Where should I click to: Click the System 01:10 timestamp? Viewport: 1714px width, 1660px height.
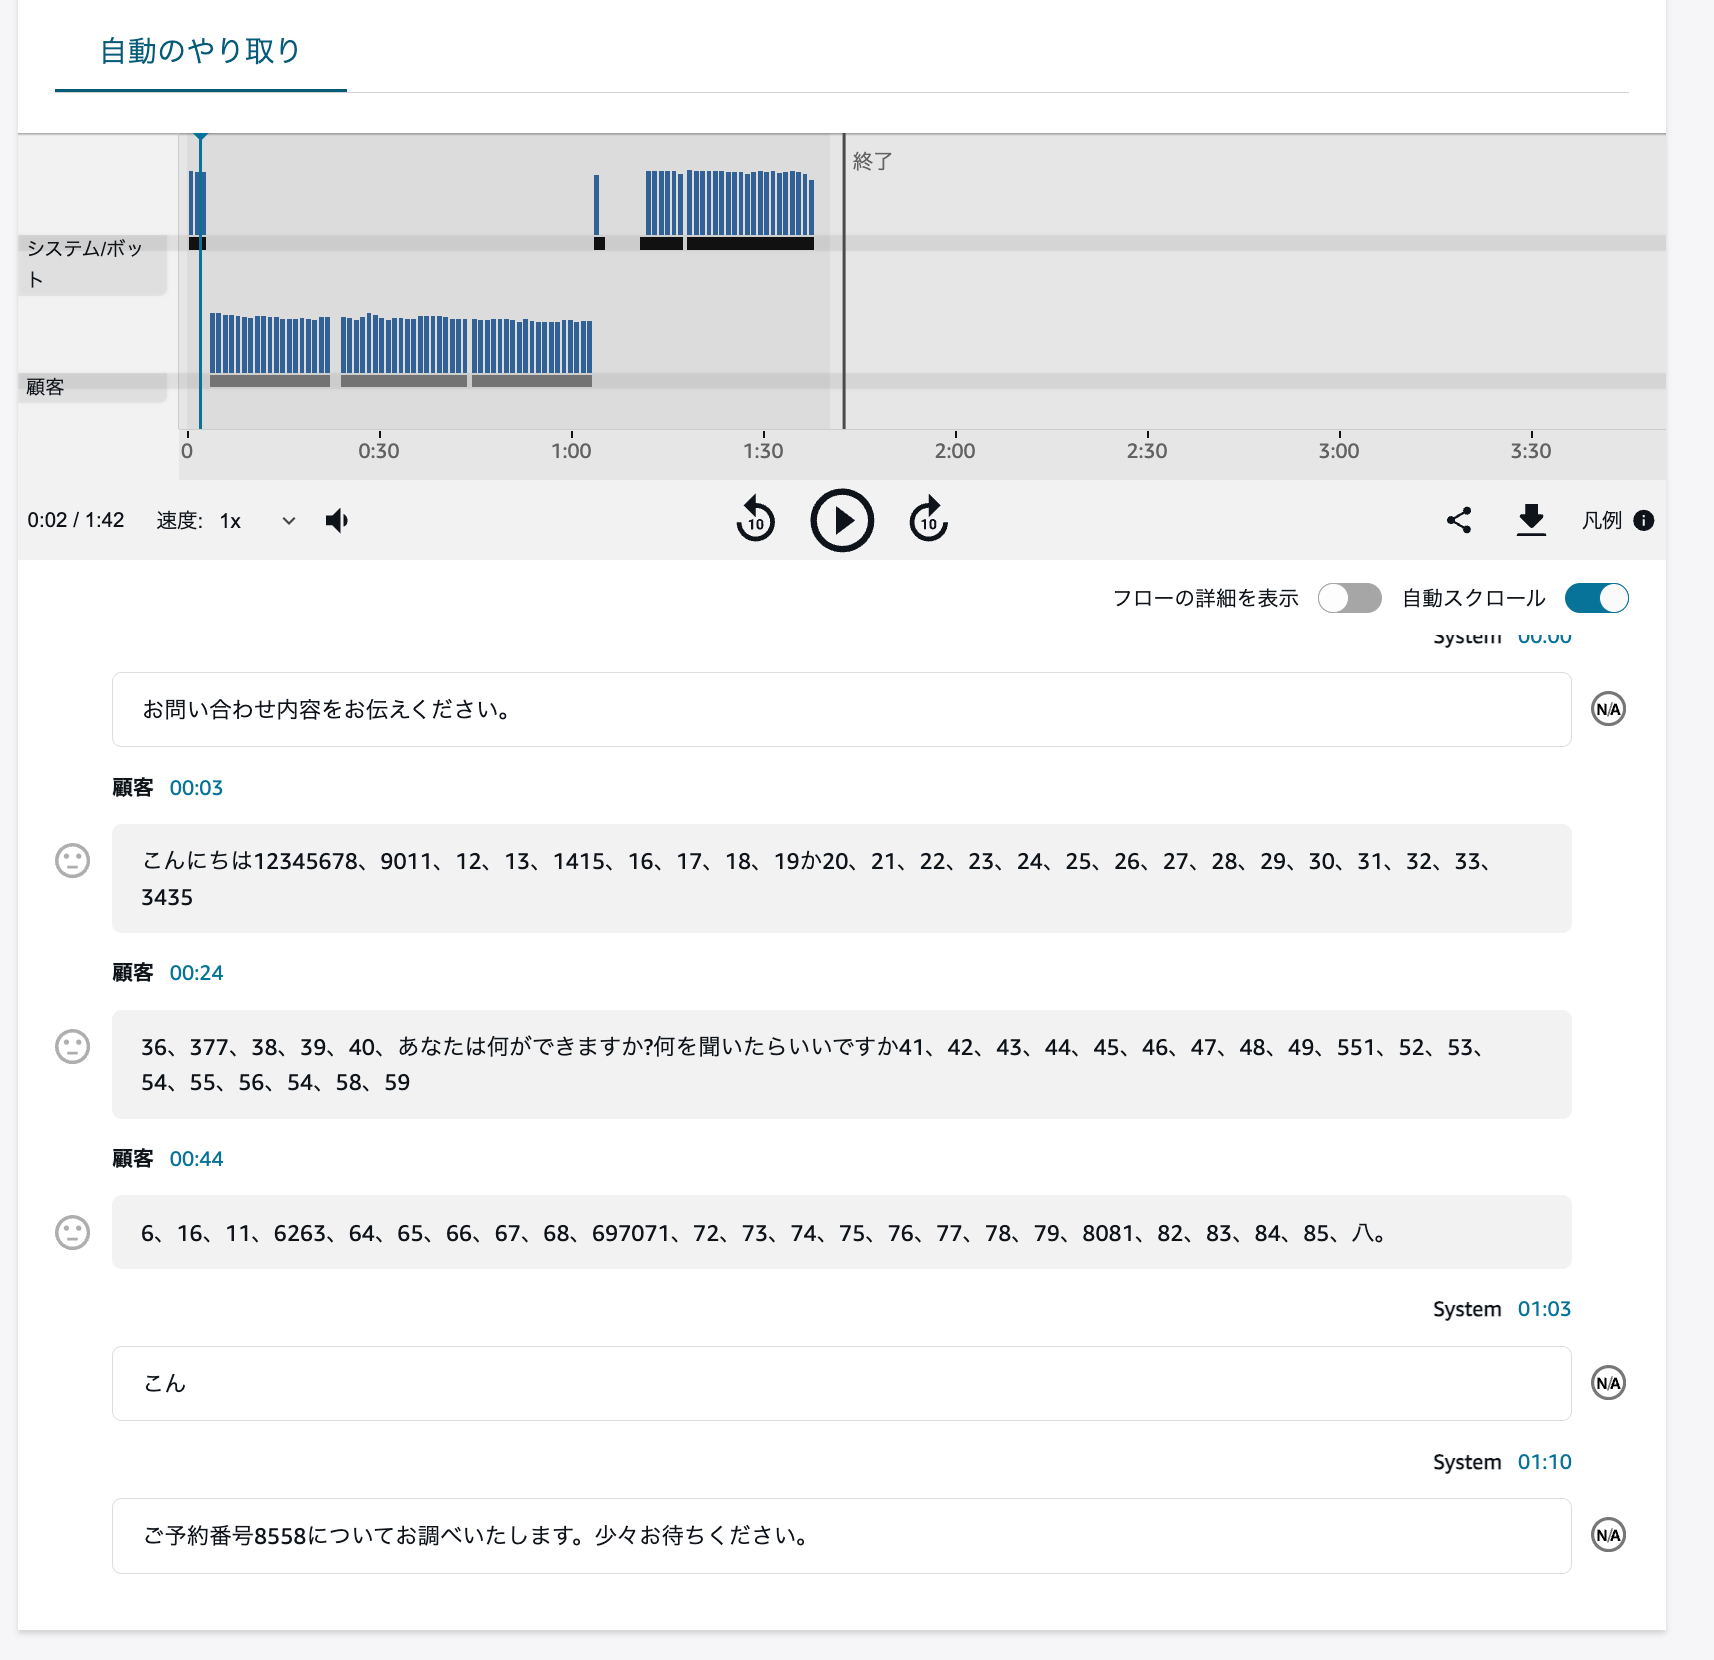[1544, 1461]
